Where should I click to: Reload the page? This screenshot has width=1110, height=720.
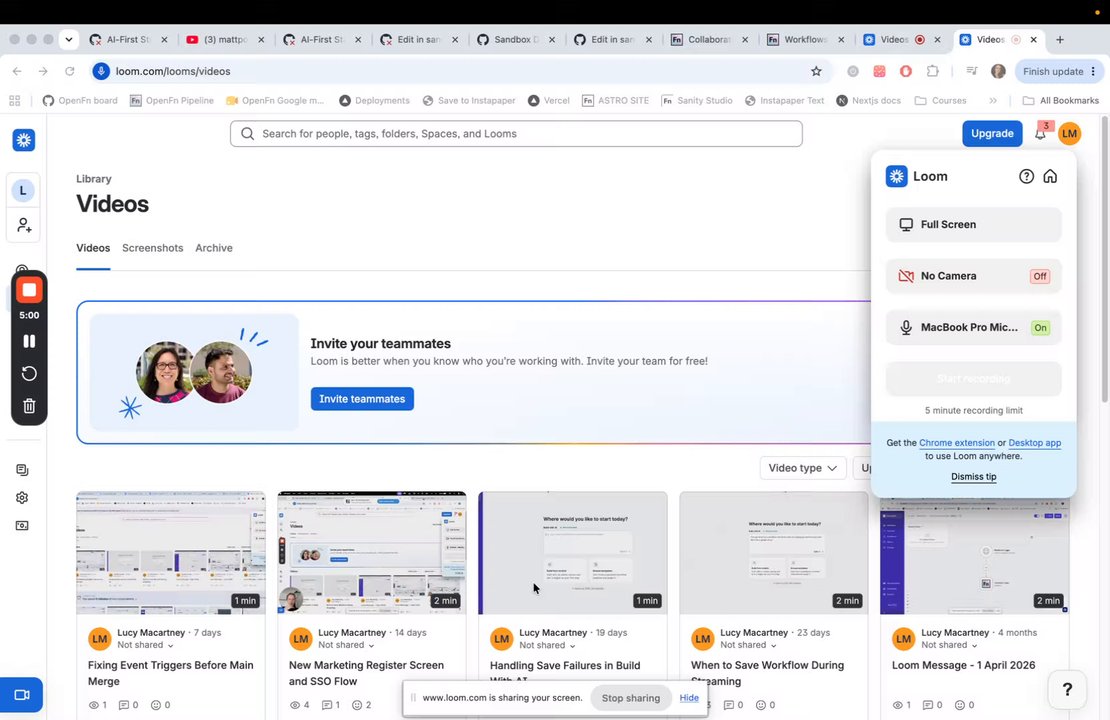pos(69,71)
